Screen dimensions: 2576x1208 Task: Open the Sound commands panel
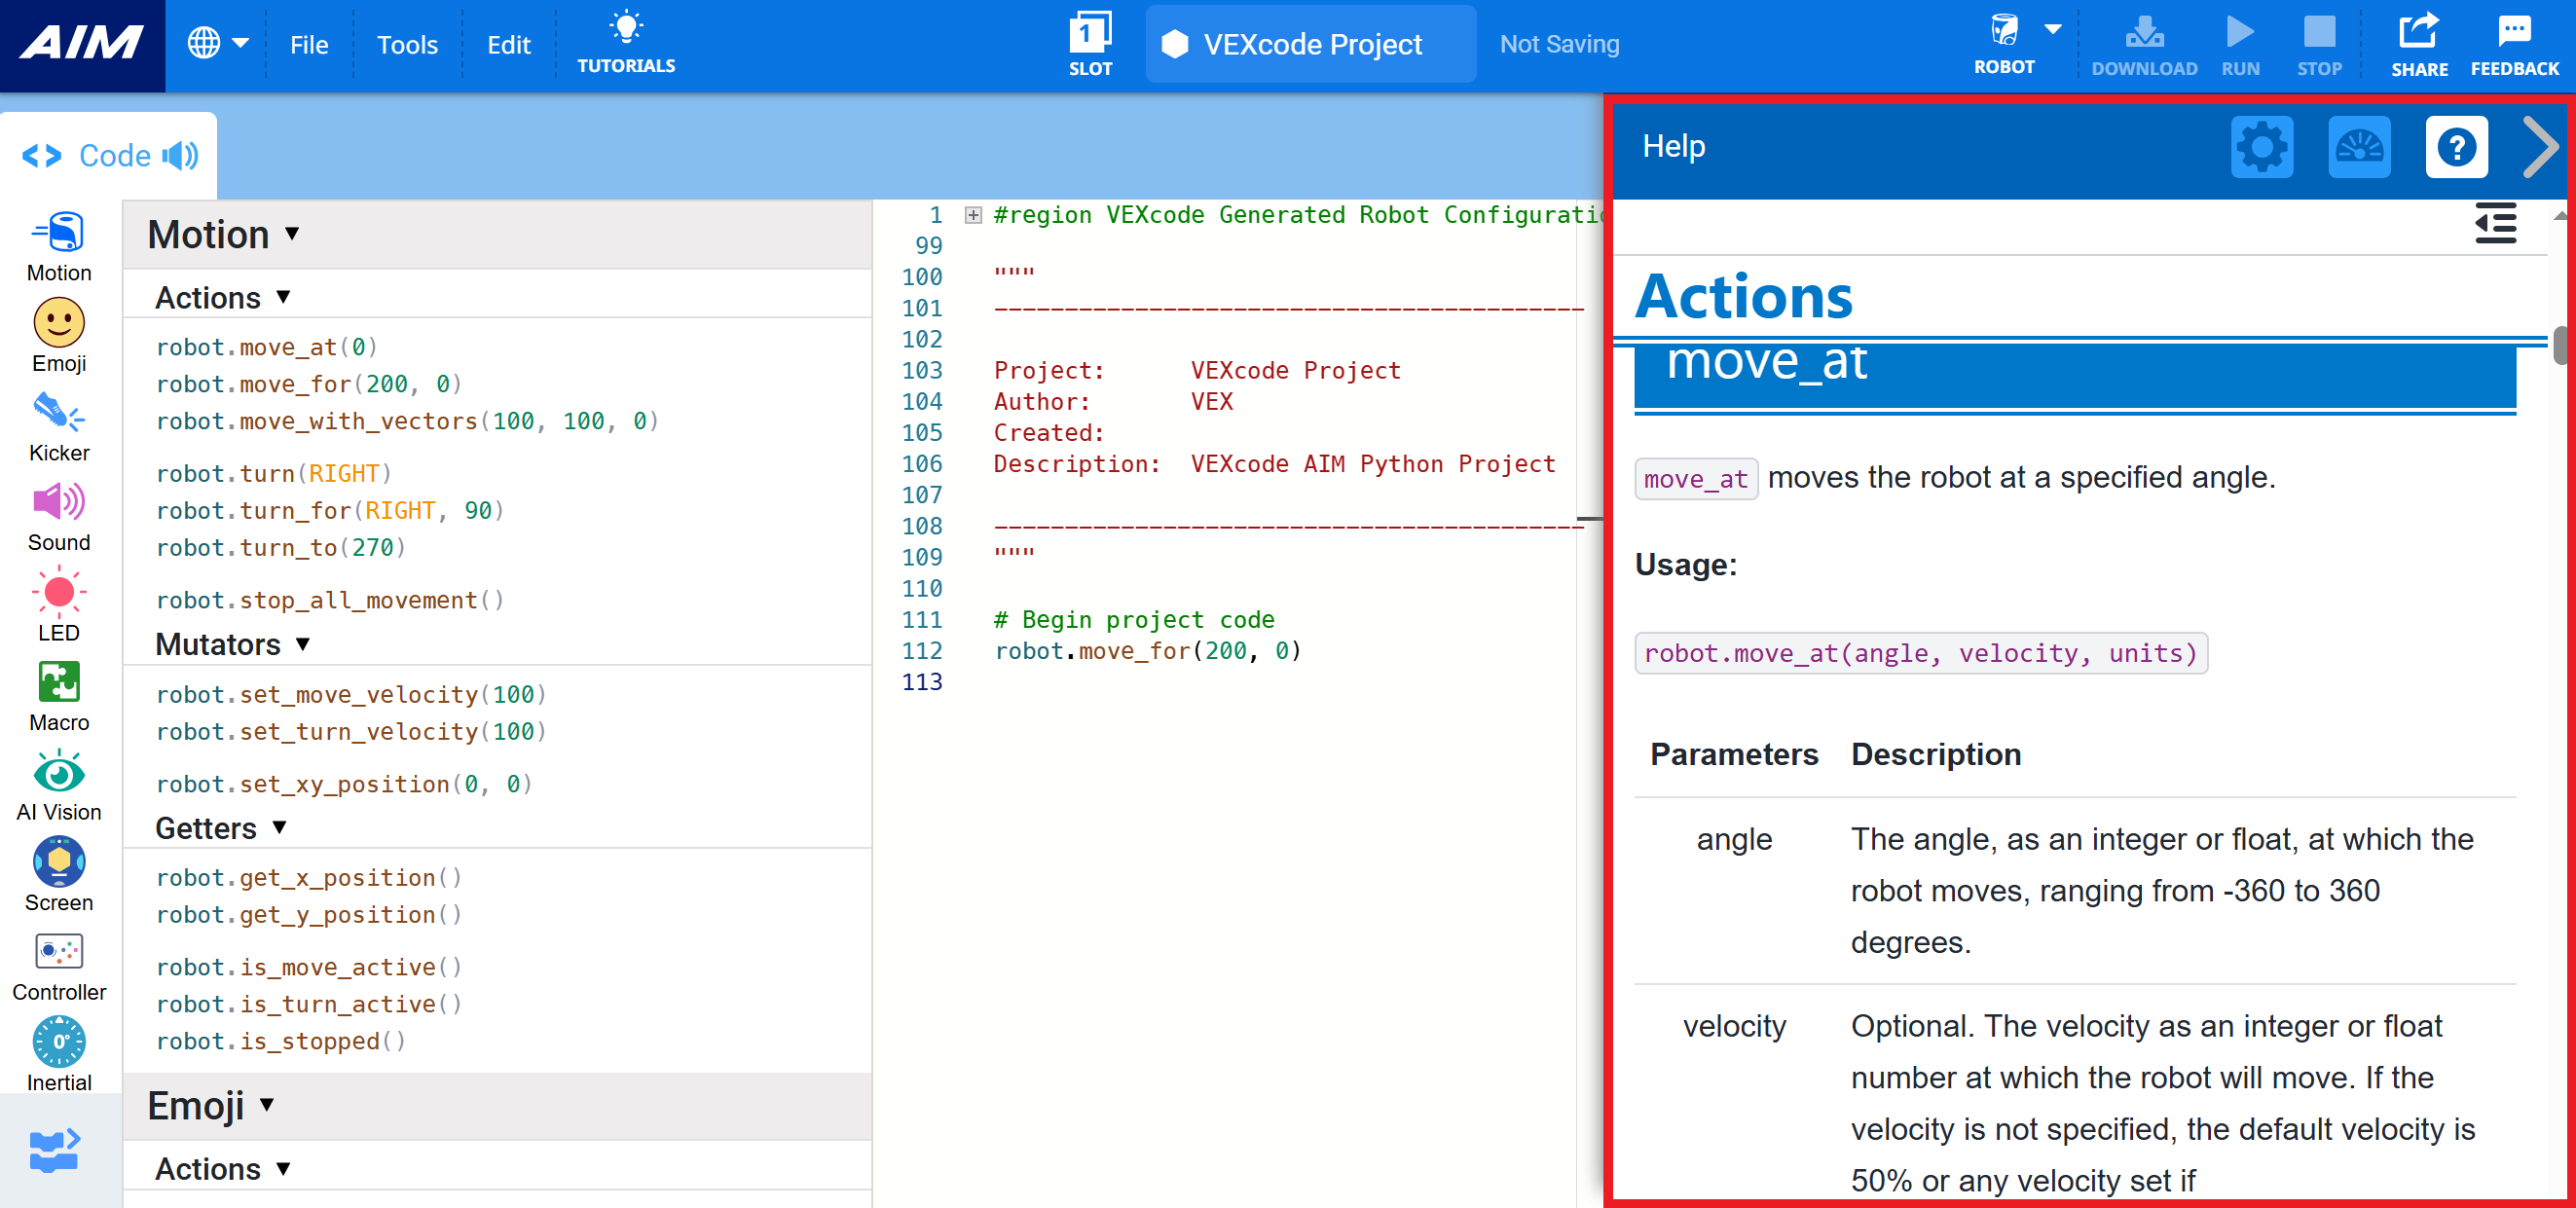point(58,513)
